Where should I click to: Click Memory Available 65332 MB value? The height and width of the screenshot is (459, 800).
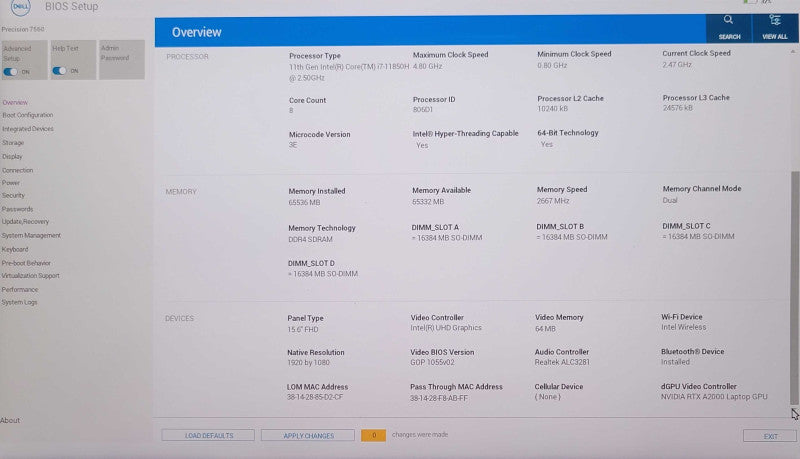[x=428, y=201]
